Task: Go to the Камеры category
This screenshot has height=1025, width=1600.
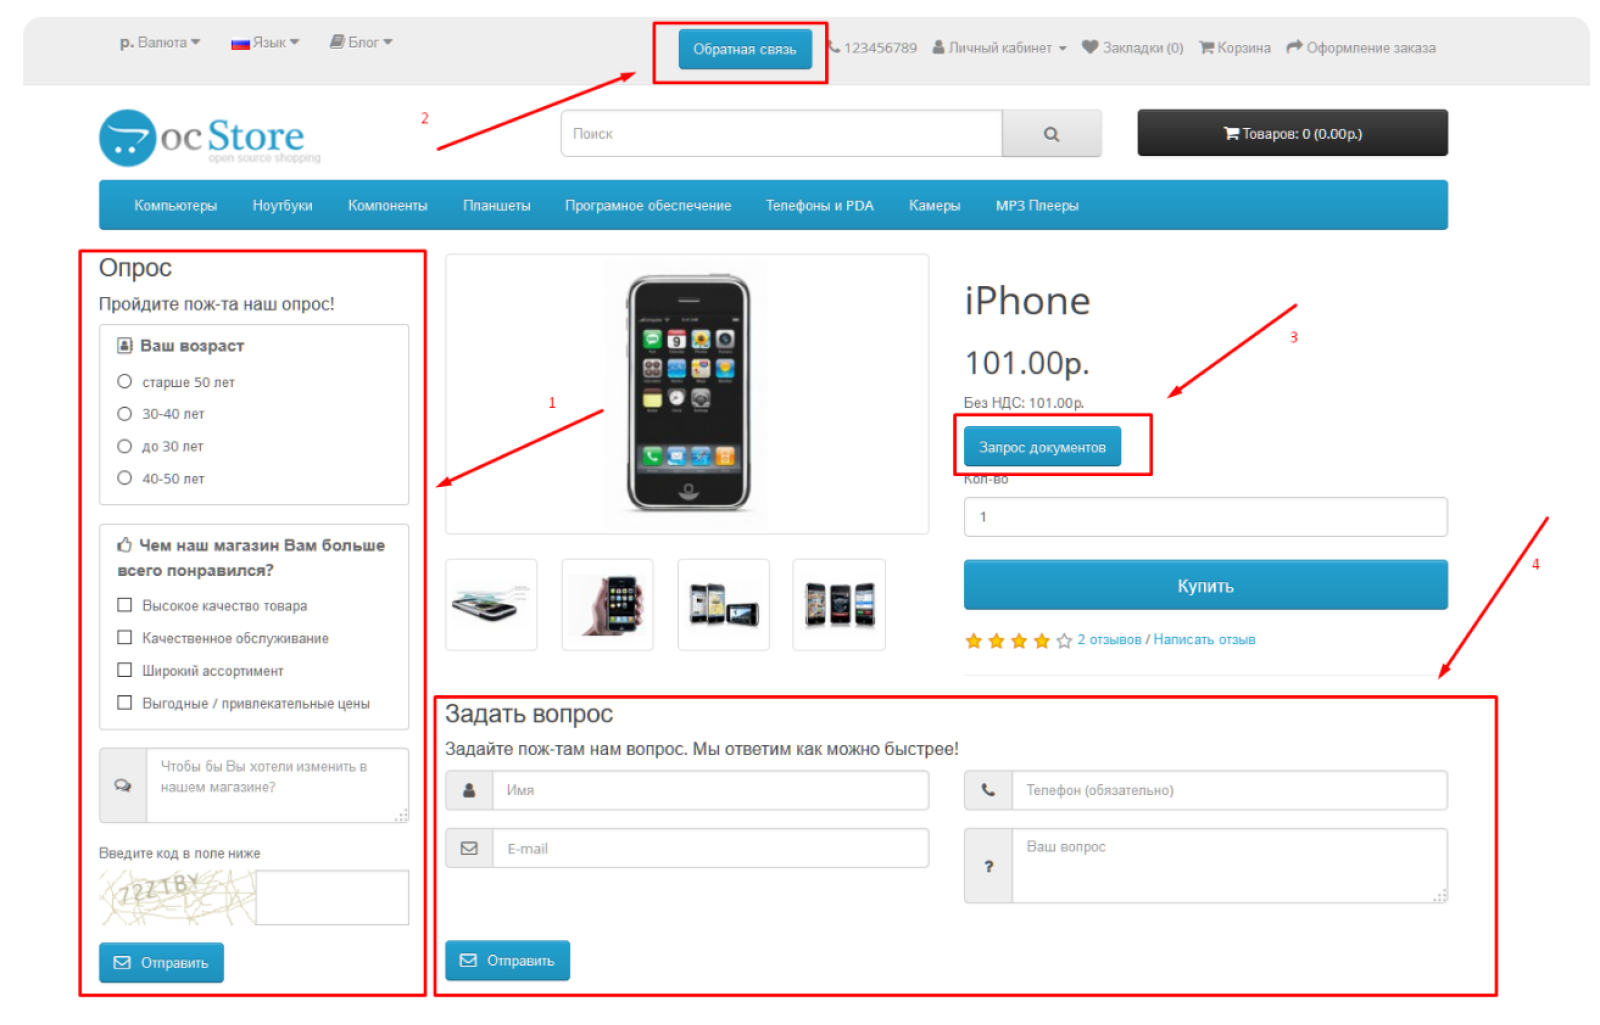Action: point(934,205)
